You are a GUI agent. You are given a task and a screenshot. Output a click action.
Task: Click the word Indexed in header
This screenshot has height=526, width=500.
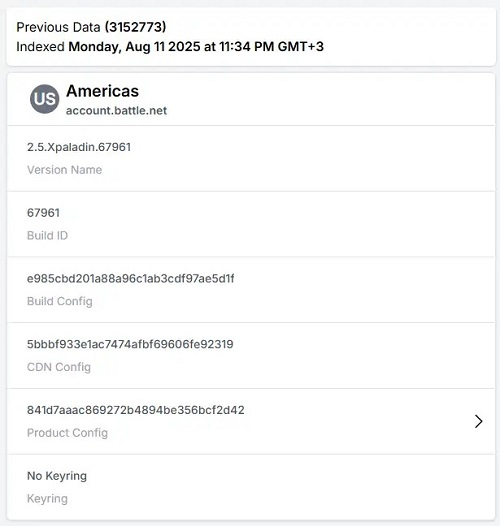40,47
